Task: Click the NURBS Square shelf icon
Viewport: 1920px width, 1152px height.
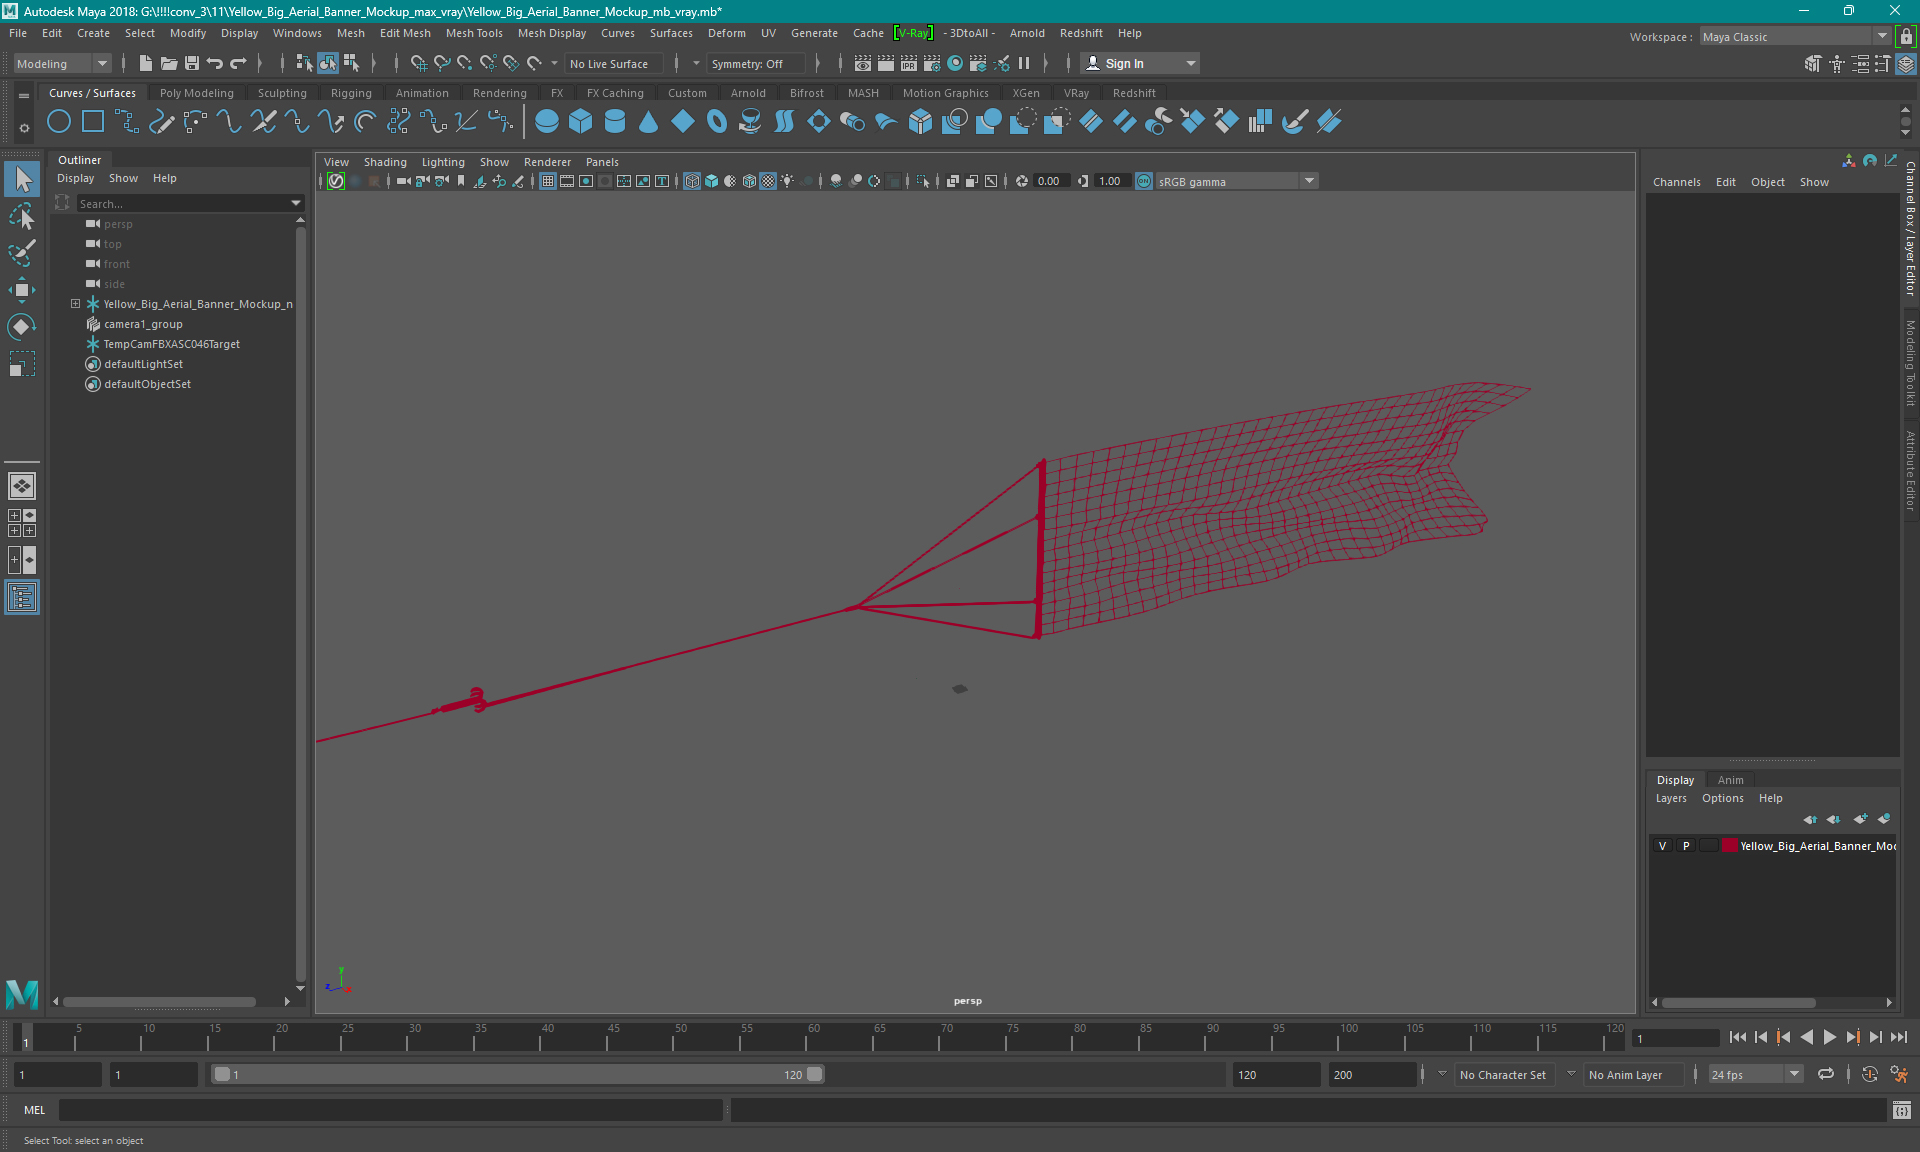Action: click(x=93, y=122)
